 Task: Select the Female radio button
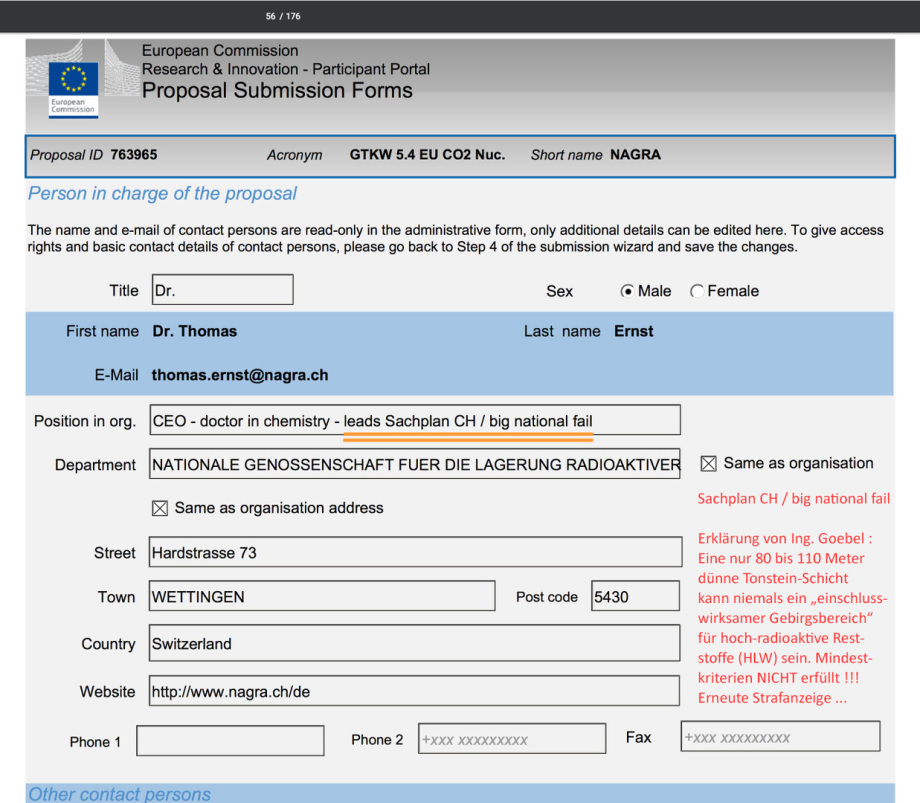[x=697, y=291]
